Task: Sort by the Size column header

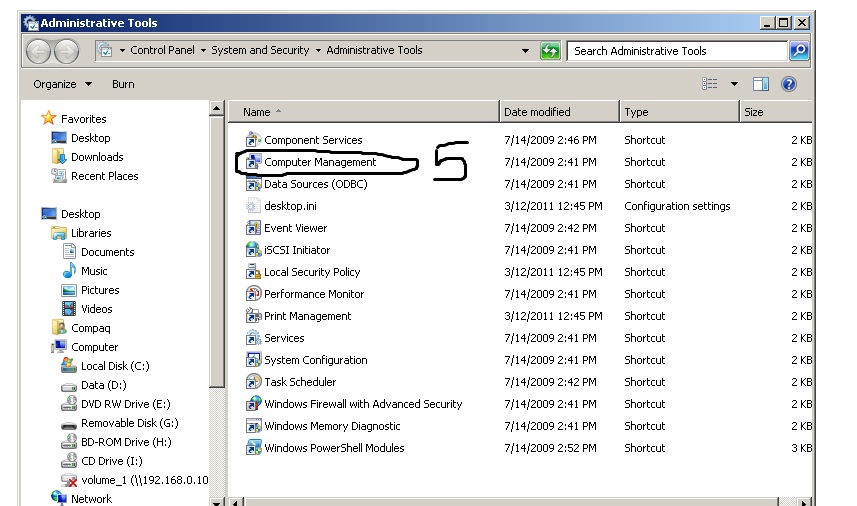Action: click(775, 112)
